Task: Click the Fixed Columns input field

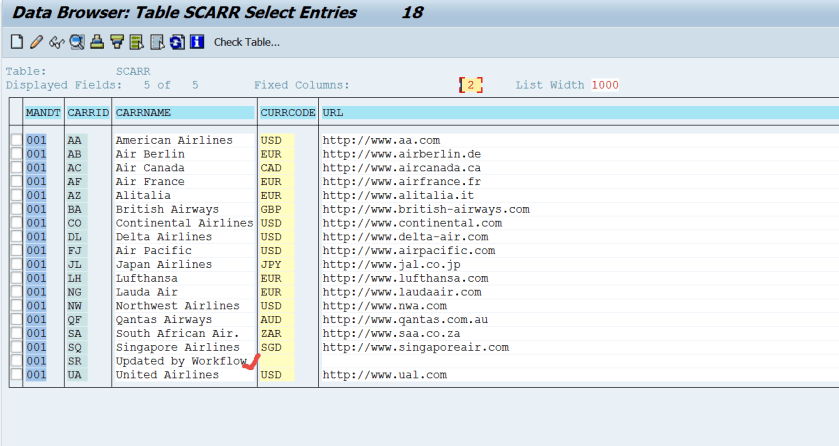Action: (x=471, y=85)
